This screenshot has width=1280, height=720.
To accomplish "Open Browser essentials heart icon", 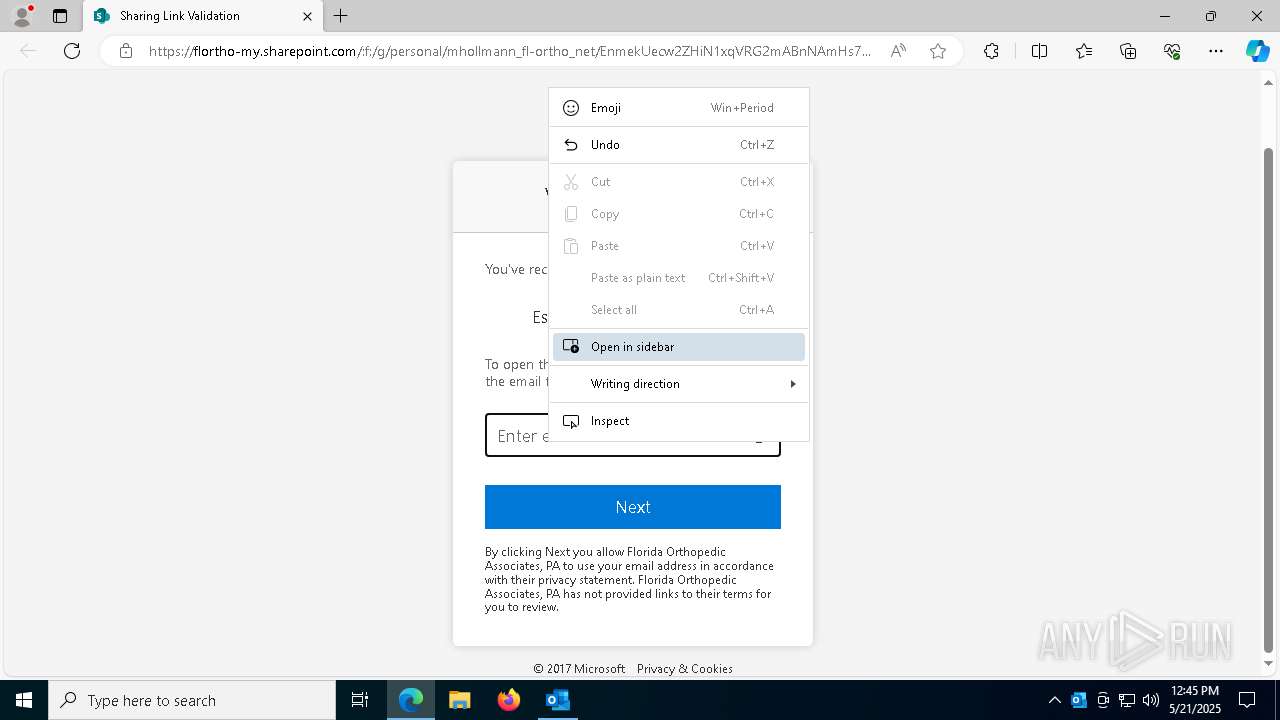I will [1172, 51].
